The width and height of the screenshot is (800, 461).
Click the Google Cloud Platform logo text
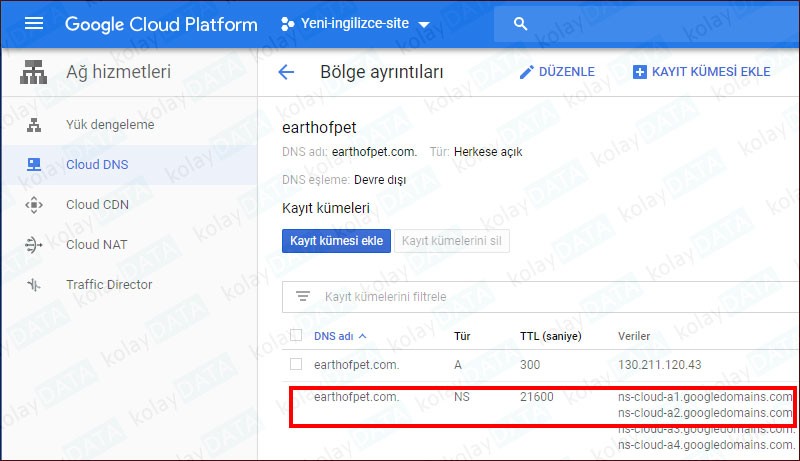161,24
